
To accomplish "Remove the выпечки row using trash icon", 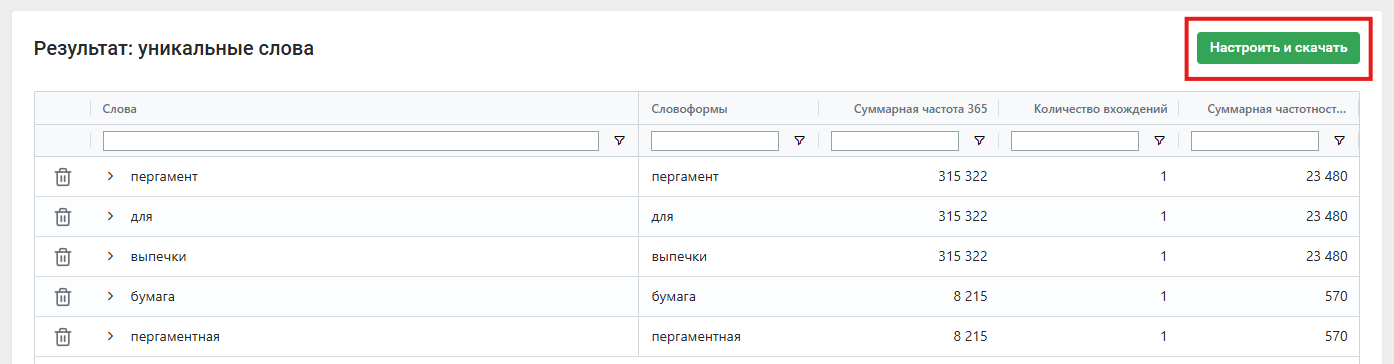I will 62,257.
